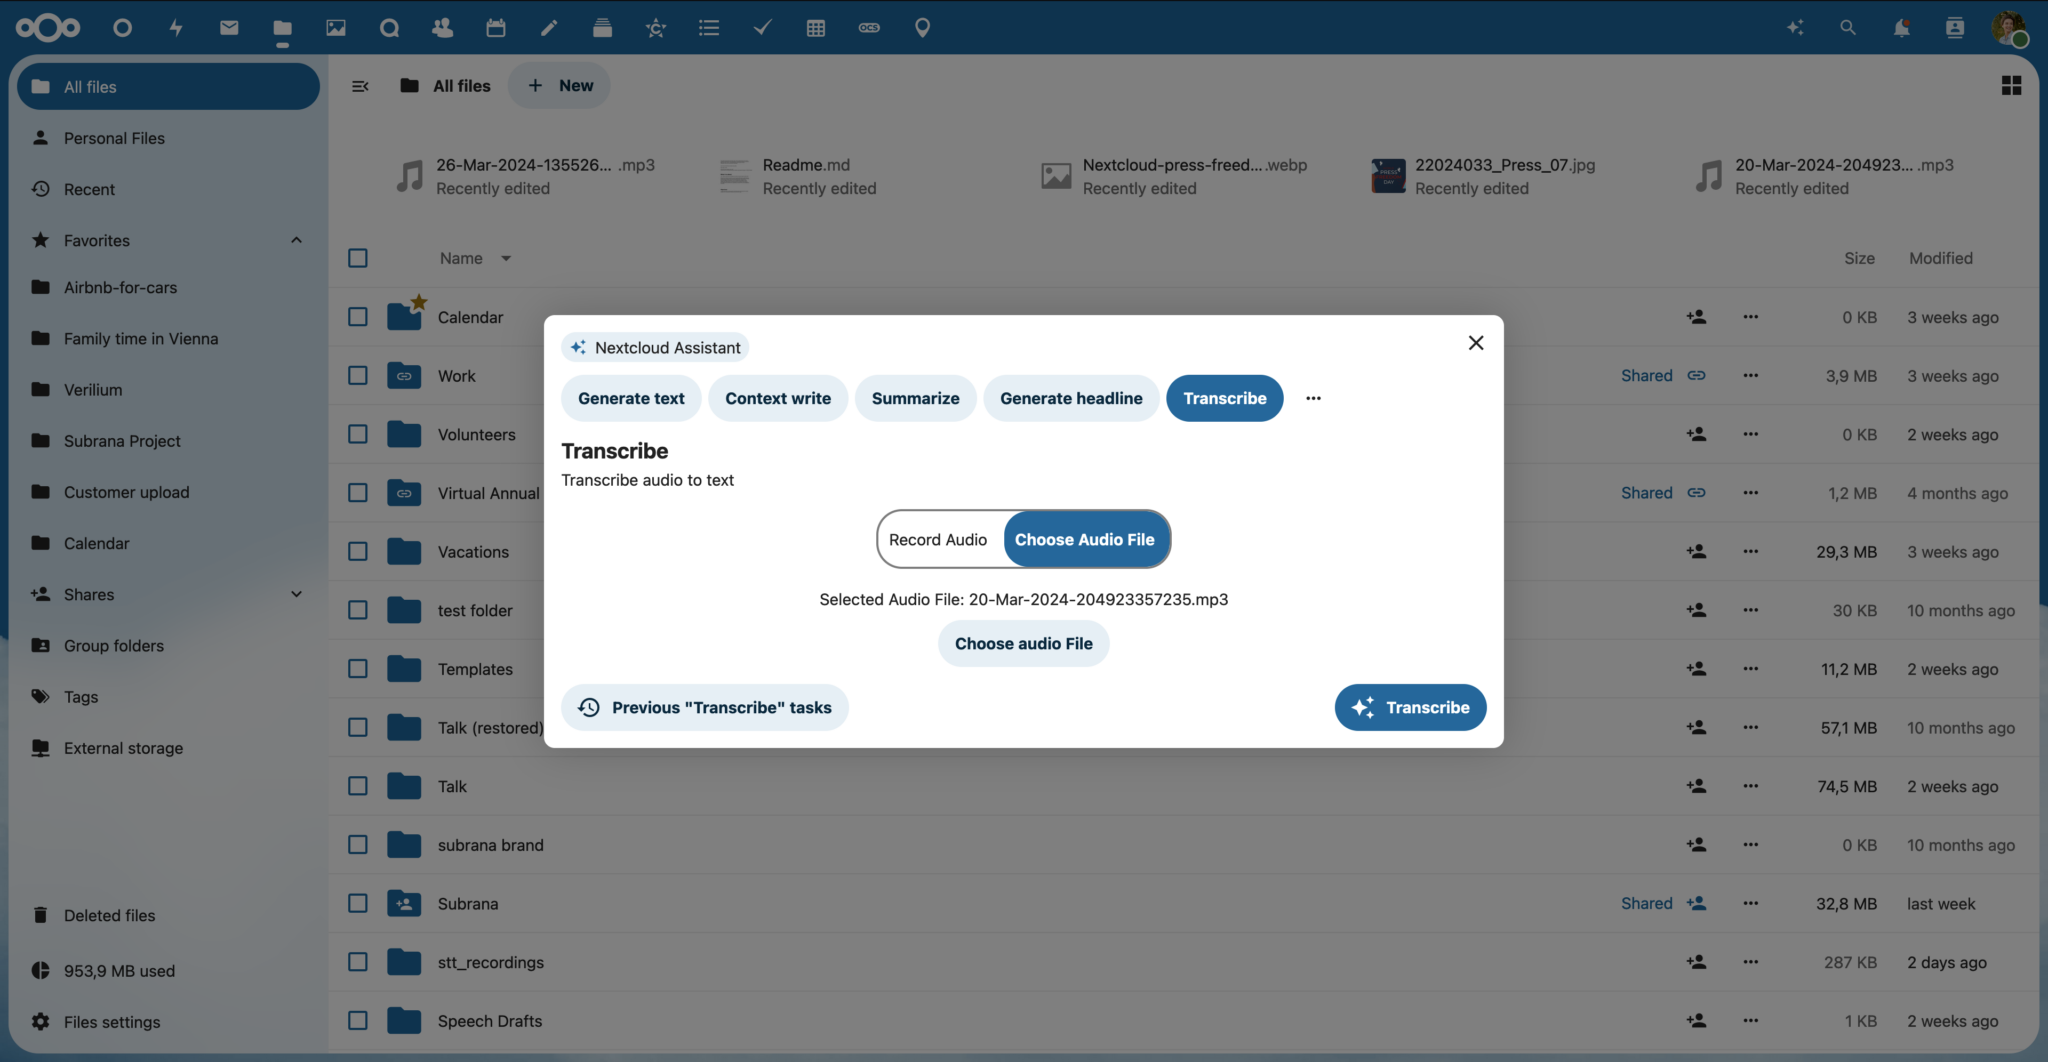Open the Contacts app icon
The image size is (2048, 1062).
[442, 27]
